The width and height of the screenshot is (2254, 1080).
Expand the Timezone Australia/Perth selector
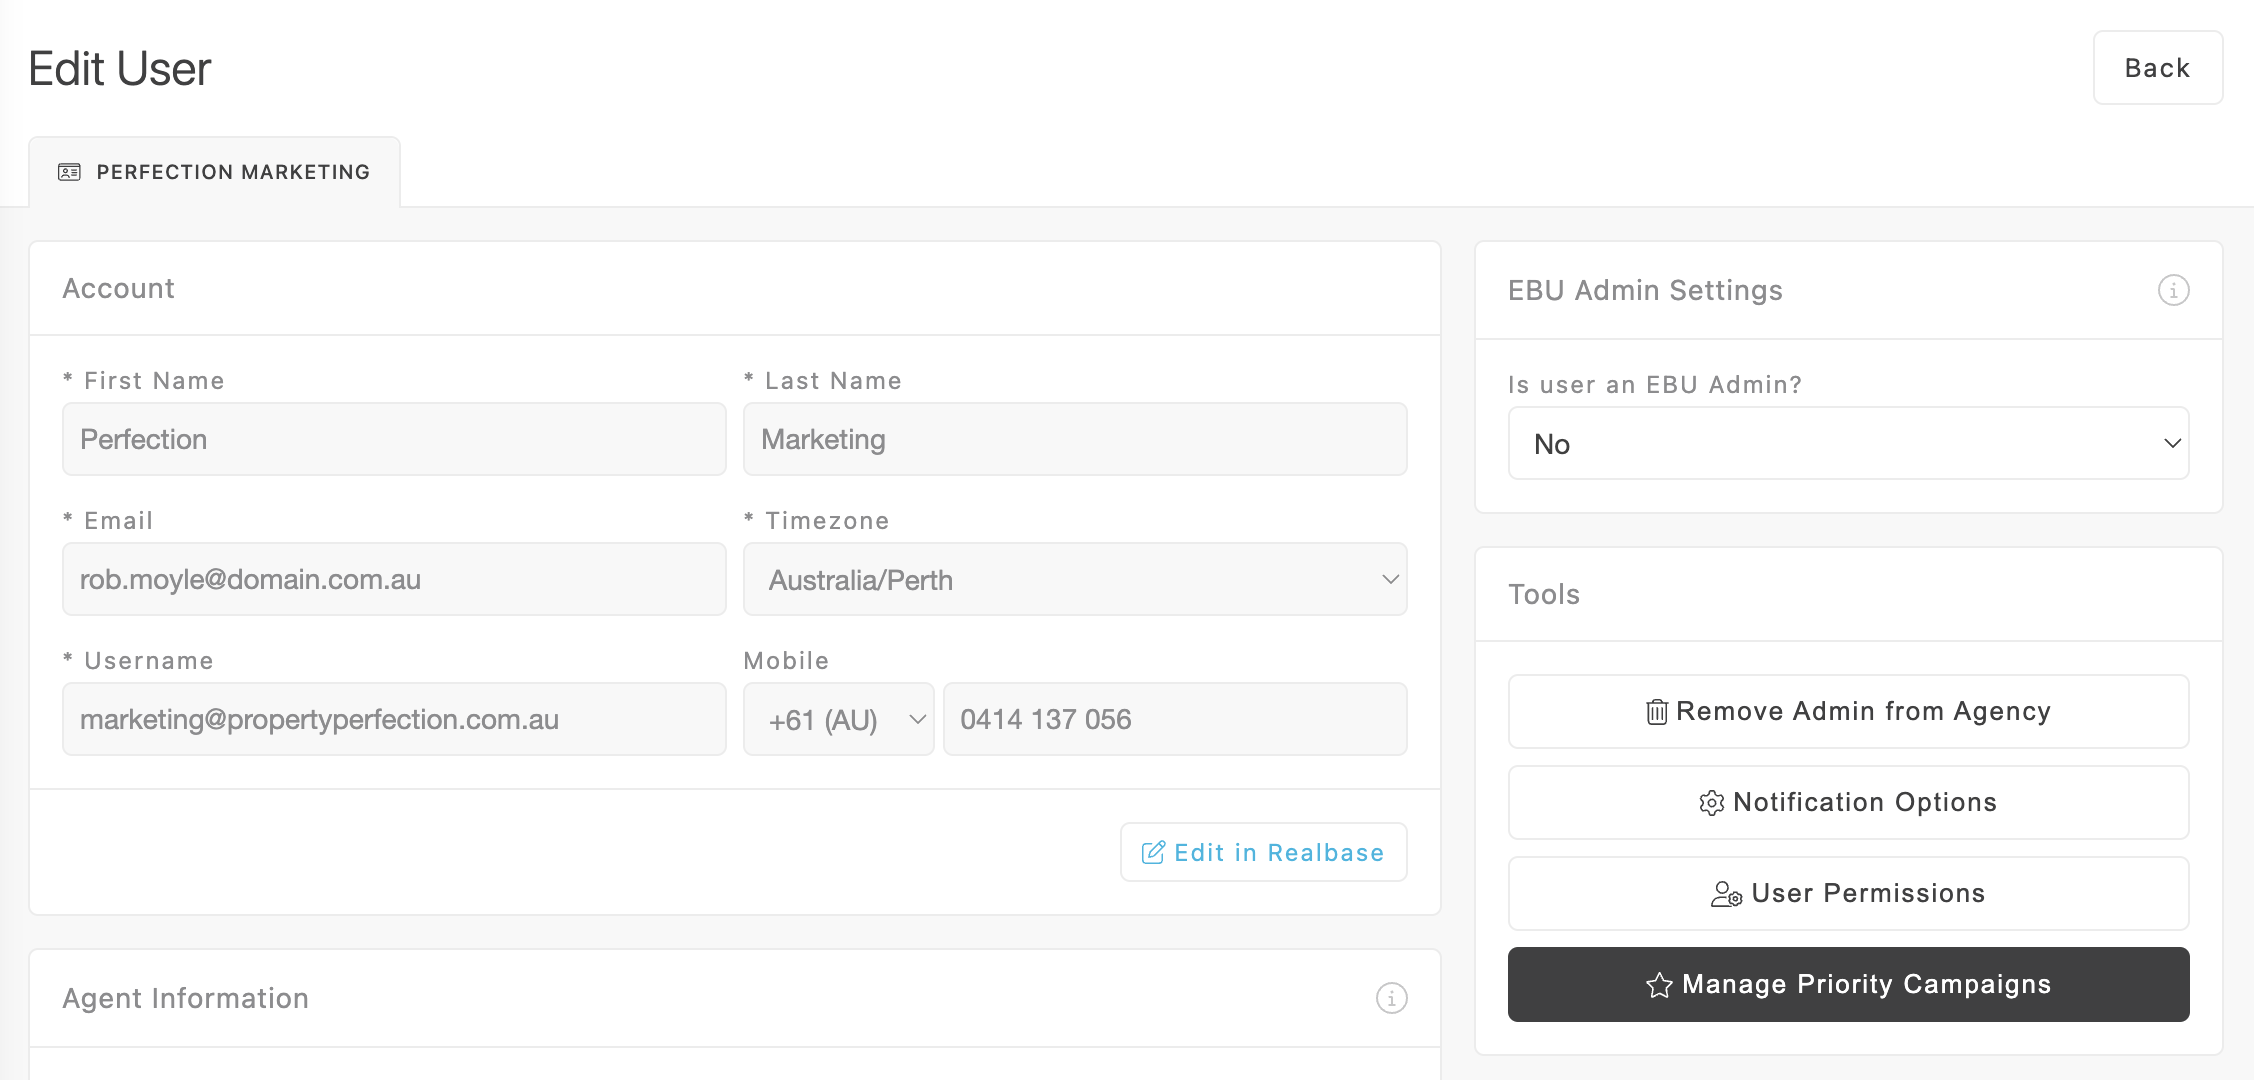click(1074, 580)
